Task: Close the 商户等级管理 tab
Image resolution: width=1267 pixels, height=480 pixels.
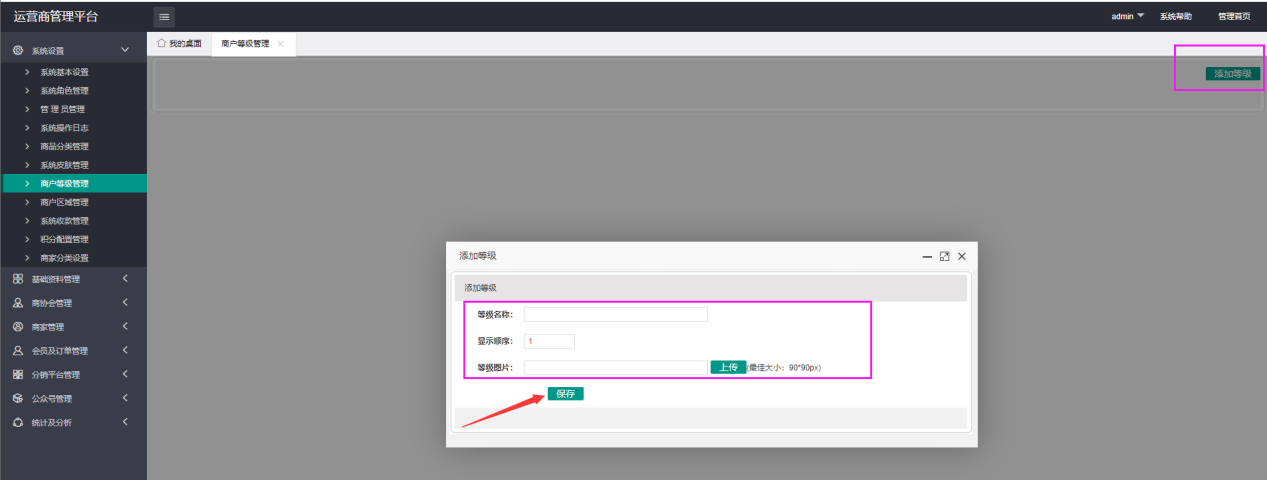Action: click(x=281, y=44)
